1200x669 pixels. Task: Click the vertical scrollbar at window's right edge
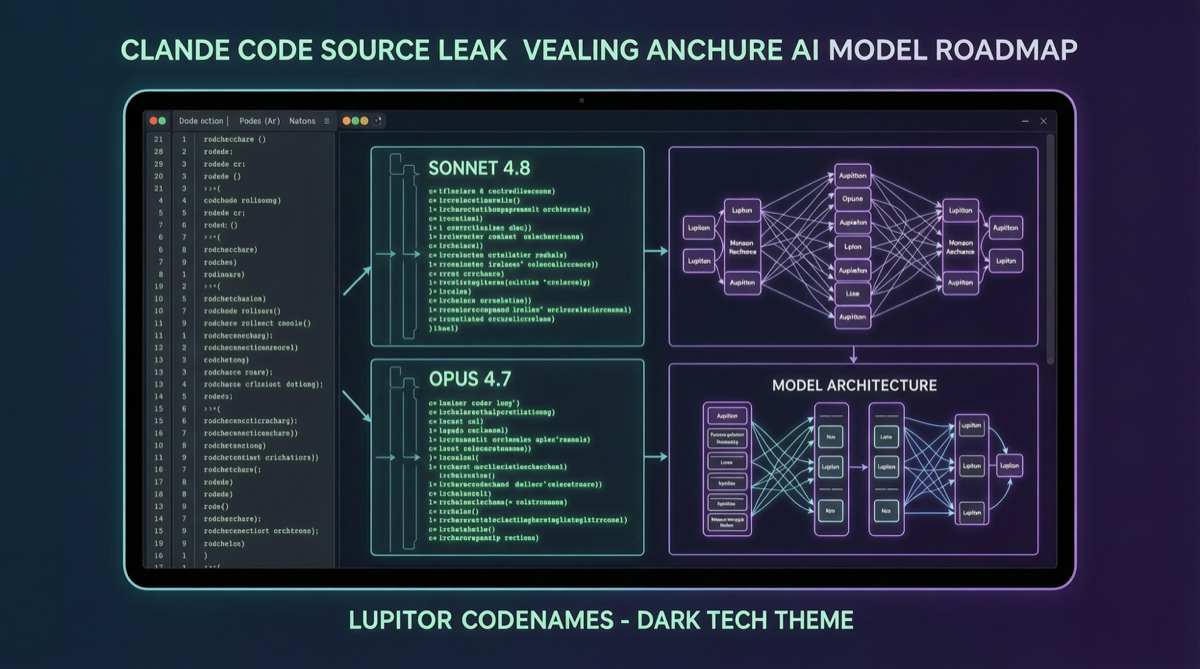tap(1049, 250)
